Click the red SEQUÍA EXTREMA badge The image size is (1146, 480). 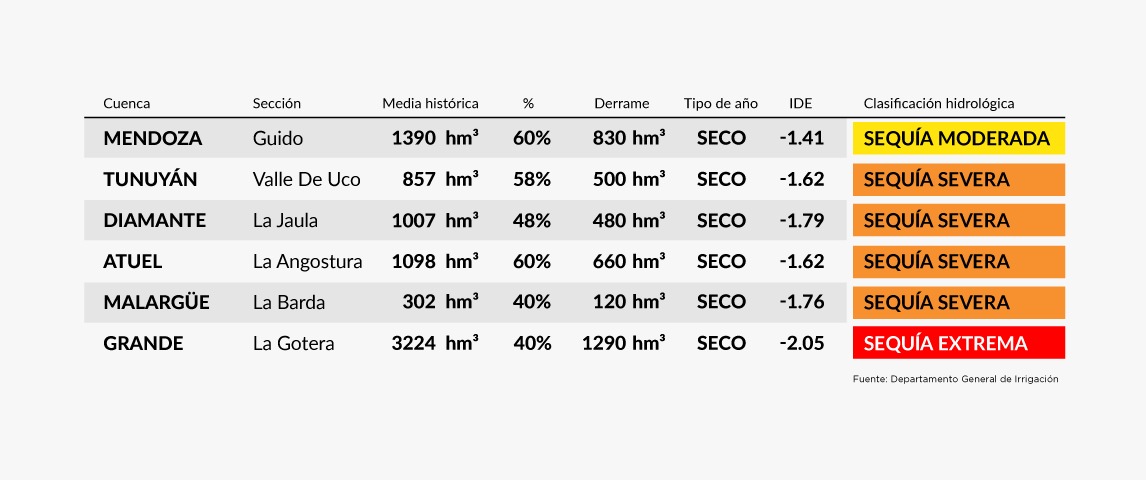(x=958, y=343)
